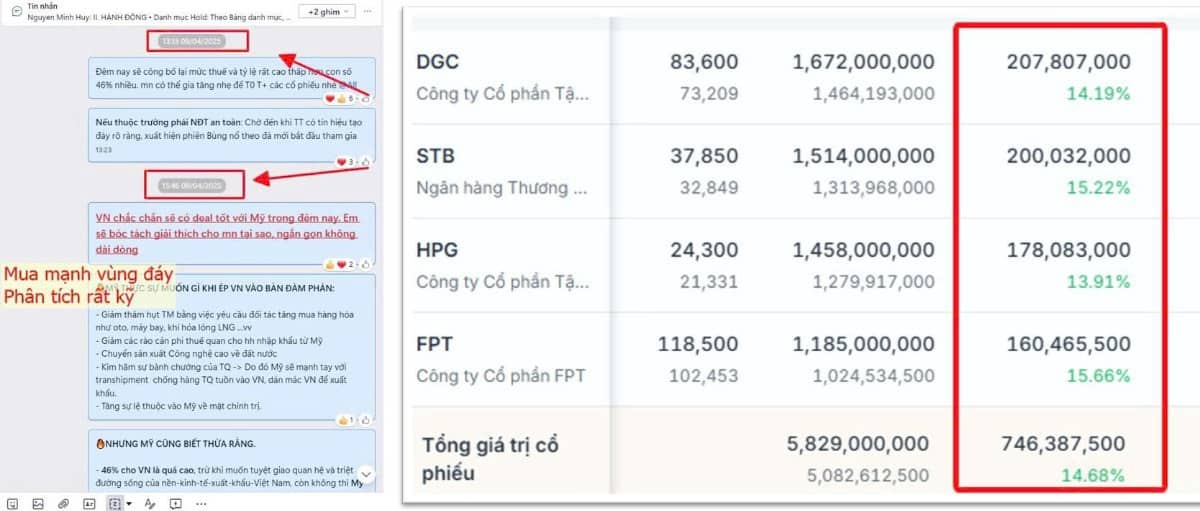Click the heart reaction on the NĐT an toàn message

340,161
